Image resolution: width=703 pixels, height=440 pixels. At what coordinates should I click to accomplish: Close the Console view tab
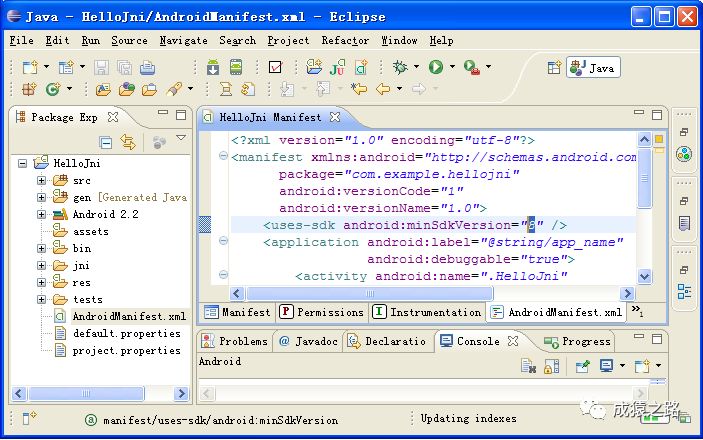pyautogui.click(x=513, y=341)
